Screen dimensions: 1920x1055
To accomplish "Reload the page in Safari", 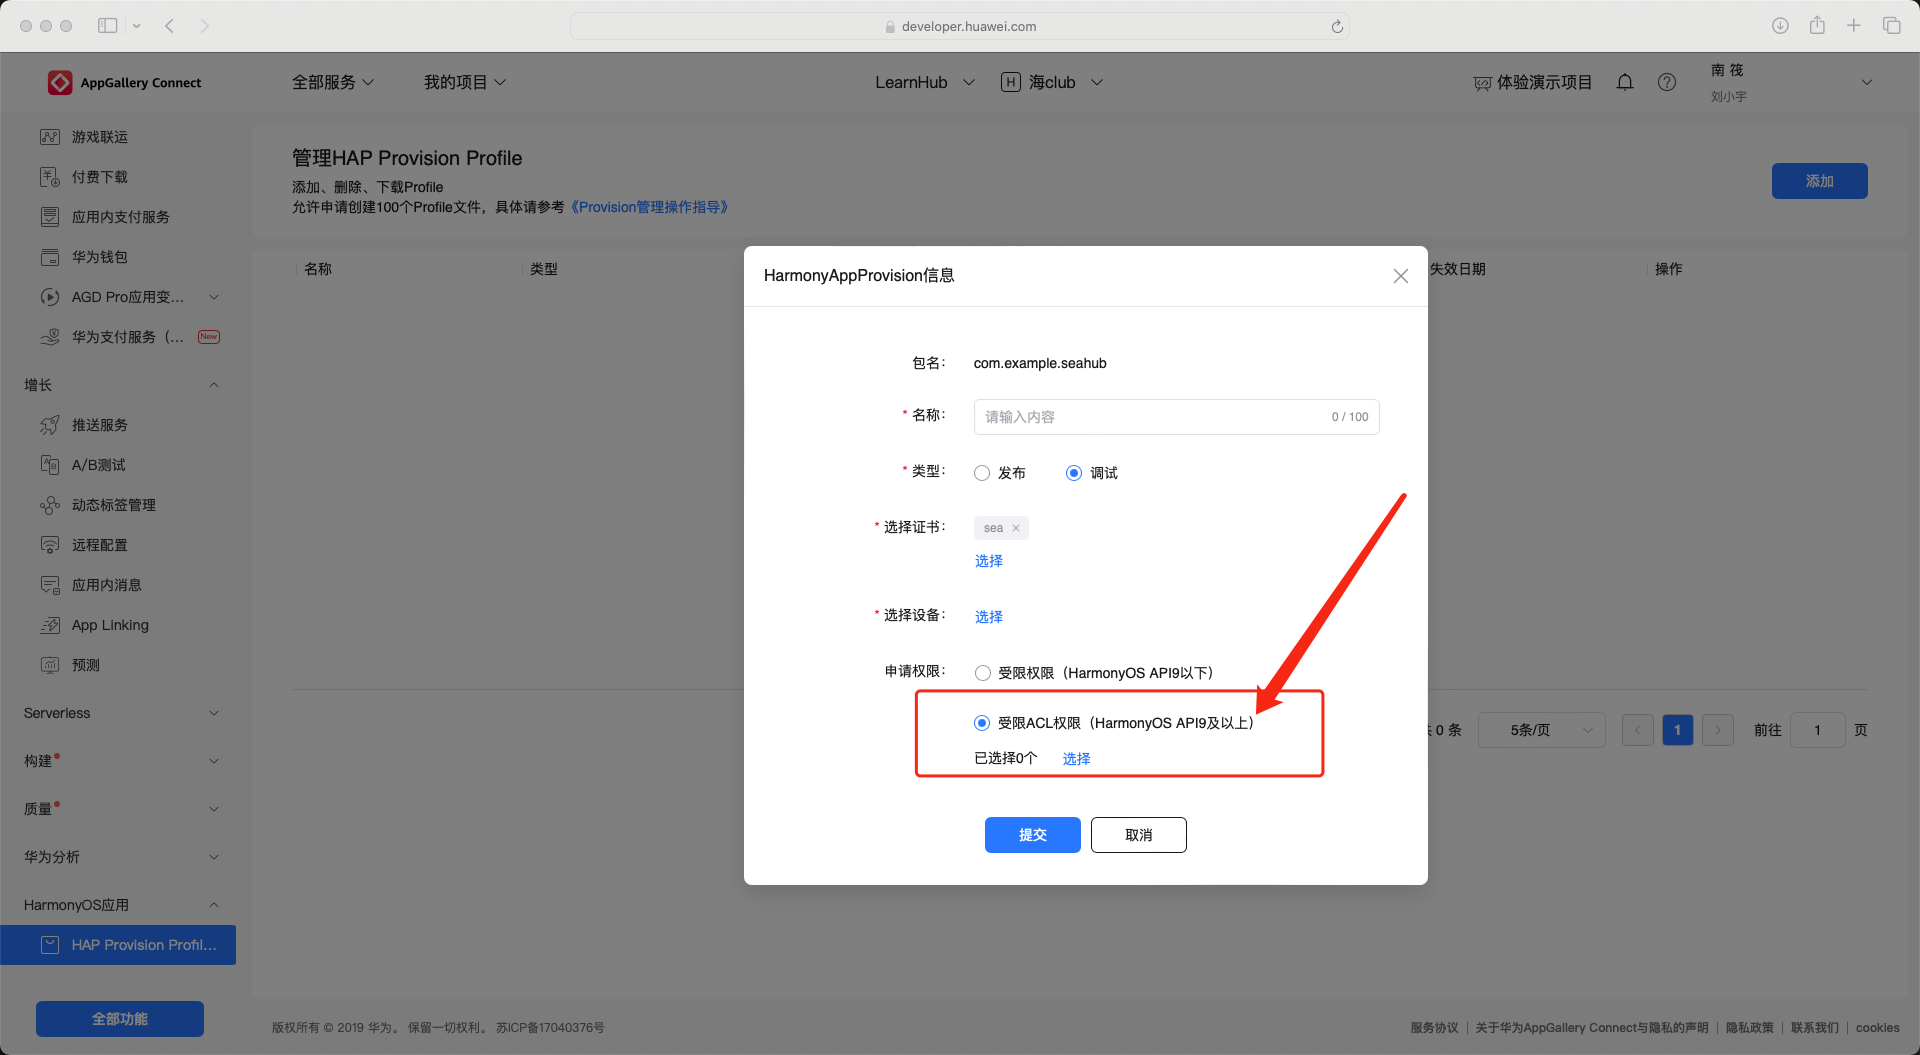I will click(x=1337, y=26).
